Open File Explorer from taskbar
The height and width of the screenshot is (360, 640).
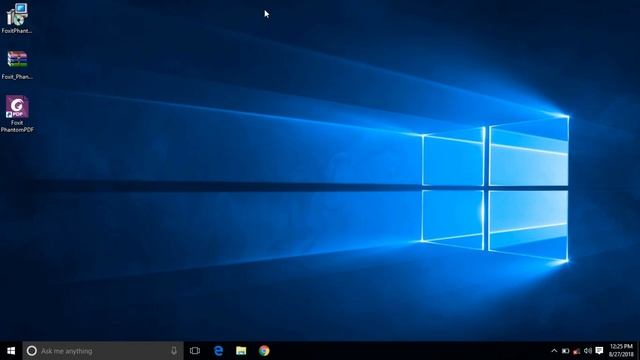(241, 351)
